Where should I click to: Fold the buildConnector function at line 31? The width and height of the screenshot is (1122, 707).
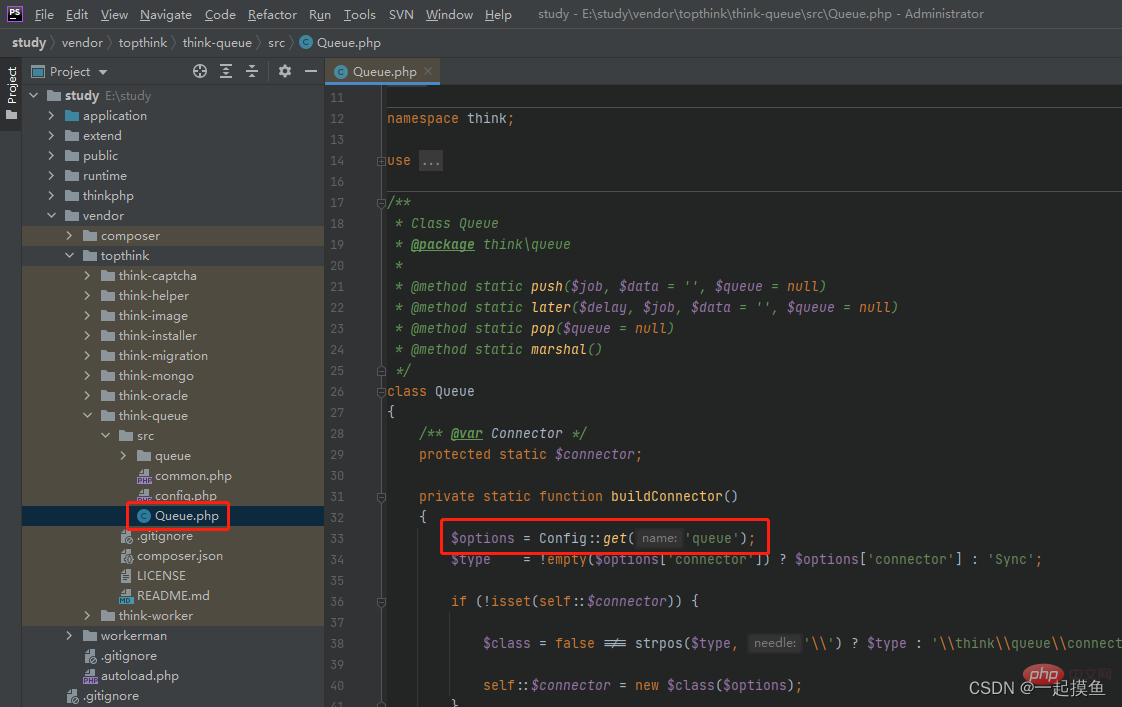click(x=381, y=497)
